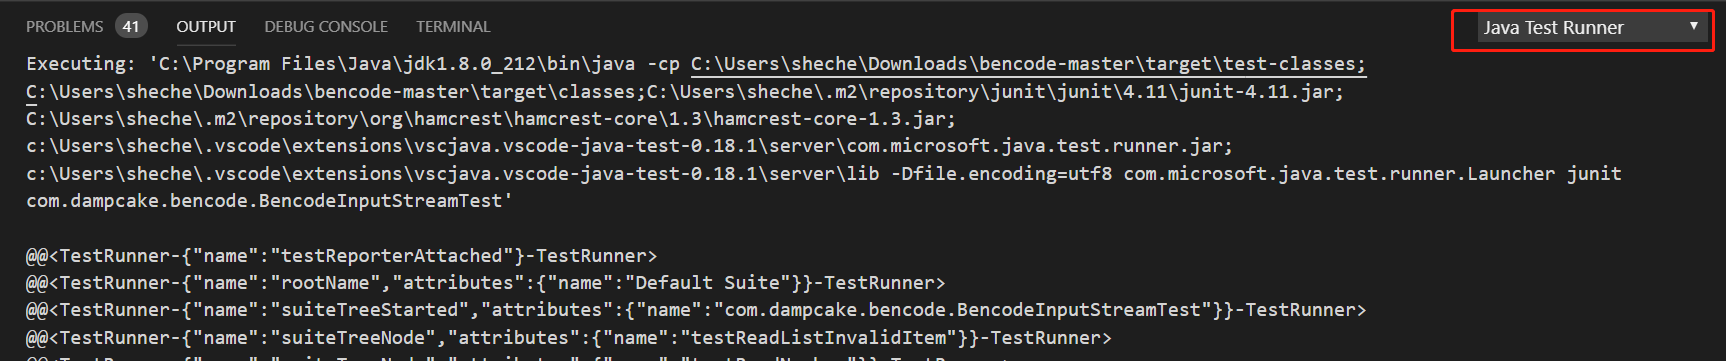Click the bencode-master\target\classes path

(x=336, y=92)
